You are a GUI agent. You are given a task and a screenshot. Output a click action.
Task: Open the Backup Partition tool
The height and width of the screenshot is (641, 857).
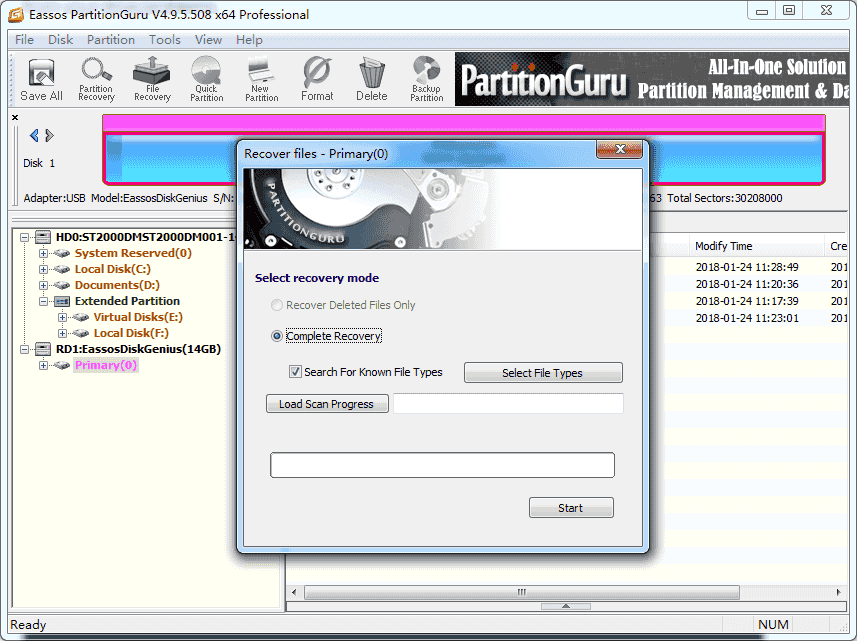click(426, 80)
